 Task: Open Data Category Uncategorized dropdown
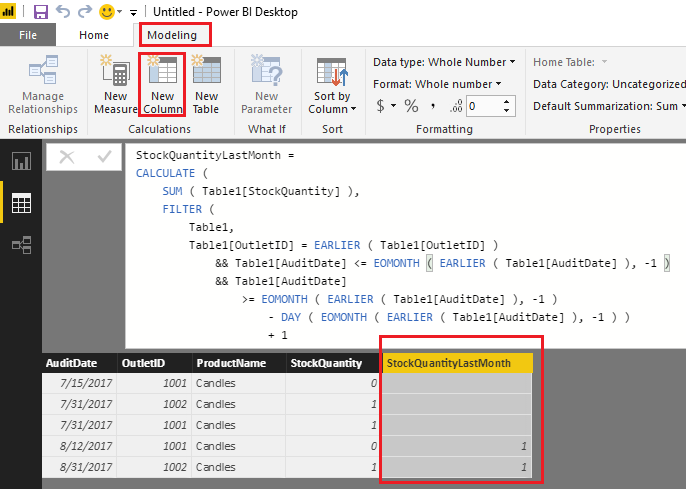click(609, 84)
